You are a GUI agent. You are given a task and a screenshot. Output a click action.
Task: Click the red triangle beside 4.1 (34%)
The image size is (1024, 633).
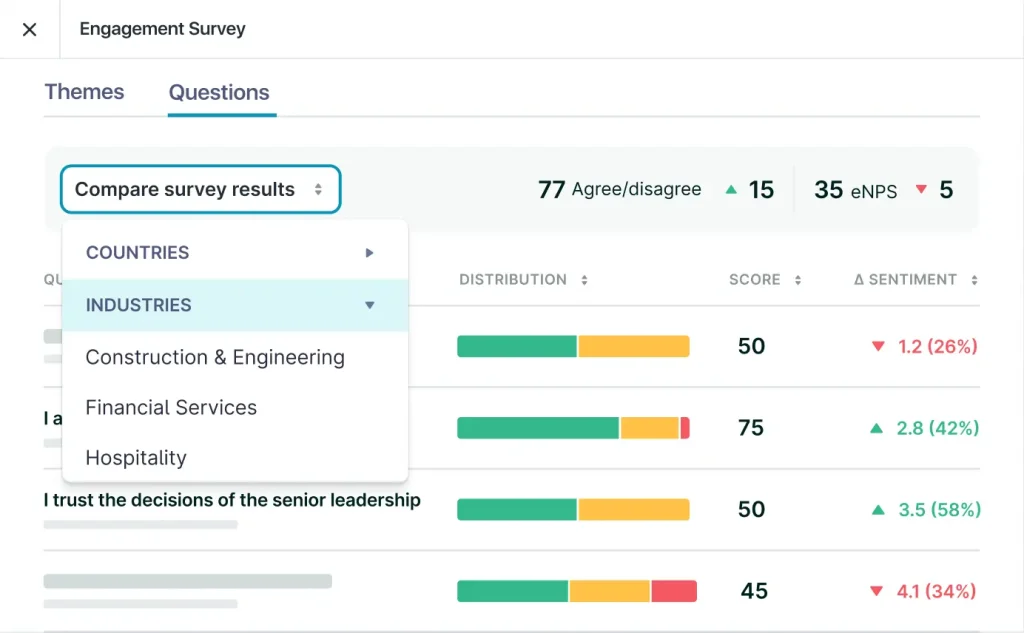point(879,591)
